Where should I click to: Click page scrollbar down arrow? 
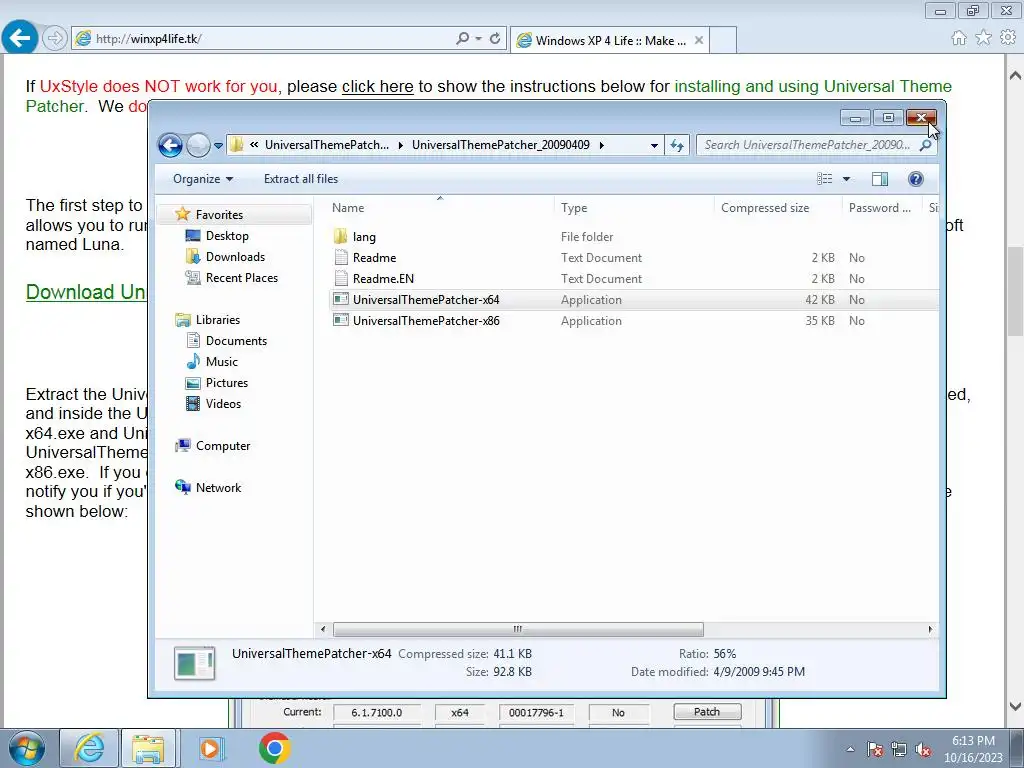point(1014,706)
